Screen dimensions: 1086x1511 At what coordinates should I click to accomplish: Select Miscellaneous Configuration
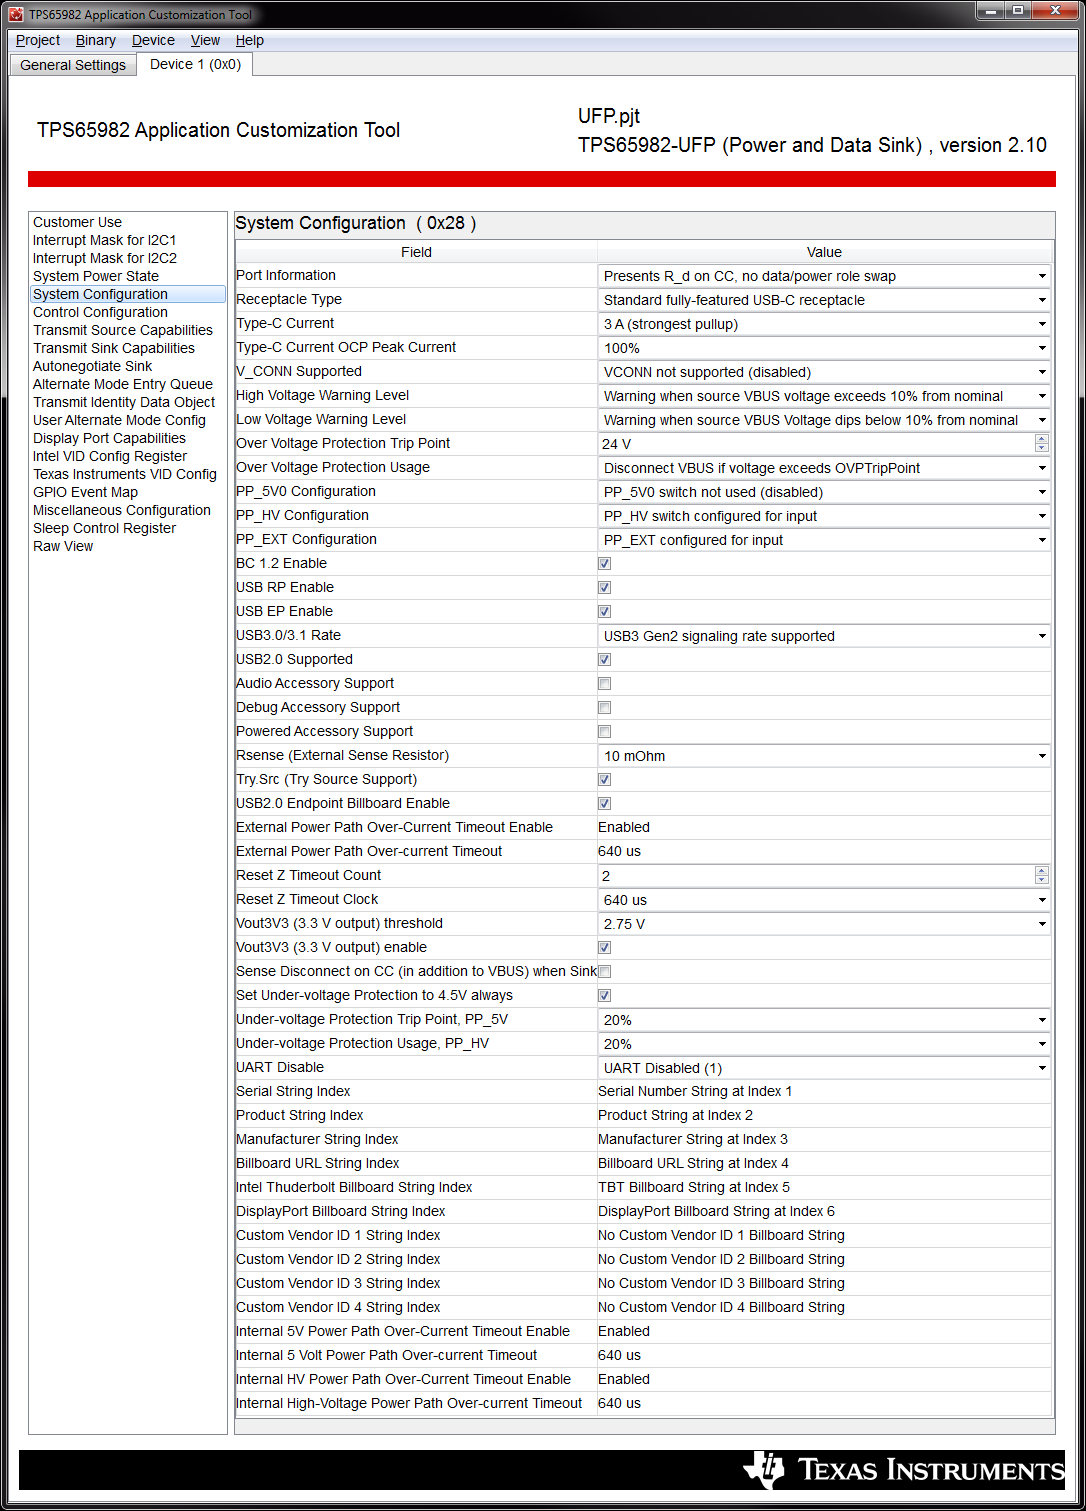122,510
